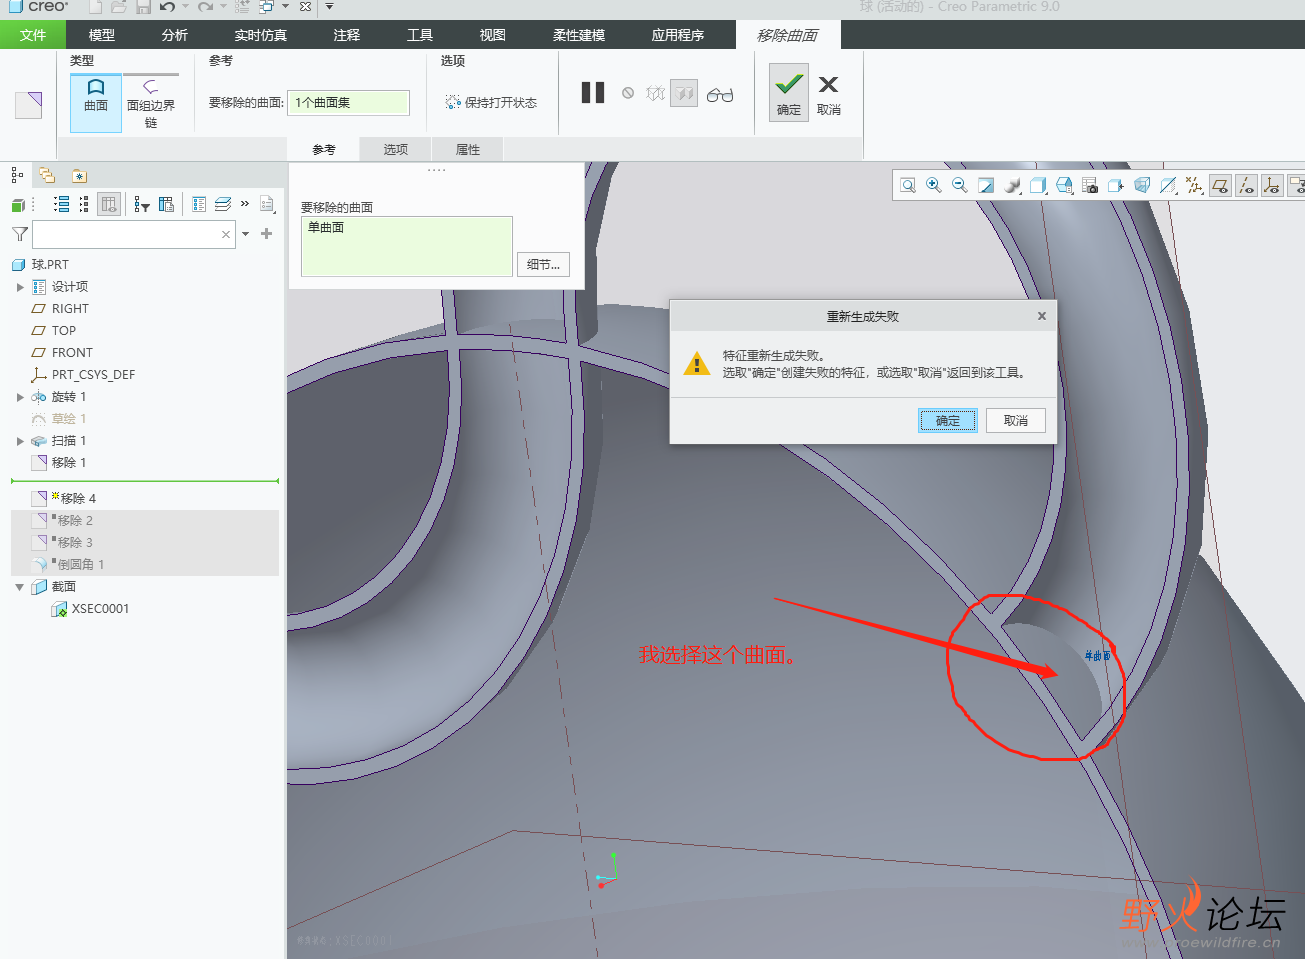Click the favorites folder tab icon
Viewport: 1305px width, 959px height.
click(79, 175)
